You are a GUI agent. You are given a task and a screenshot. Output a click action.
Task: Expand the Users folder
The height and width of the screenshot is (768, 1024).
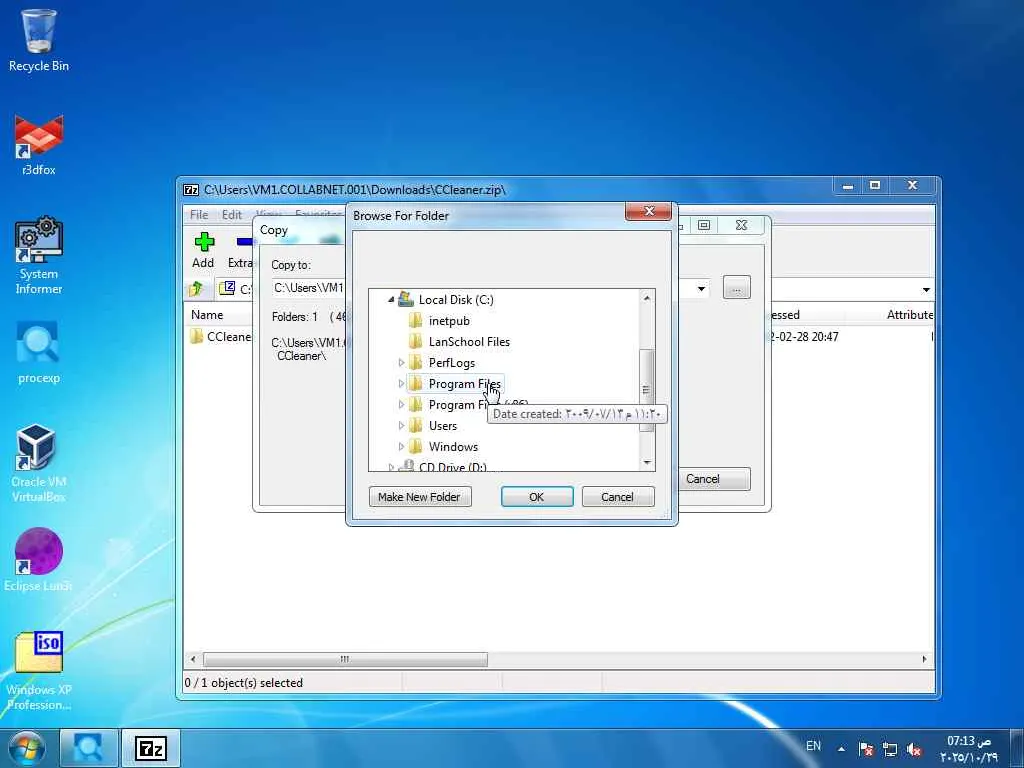[x=401, y=426]
